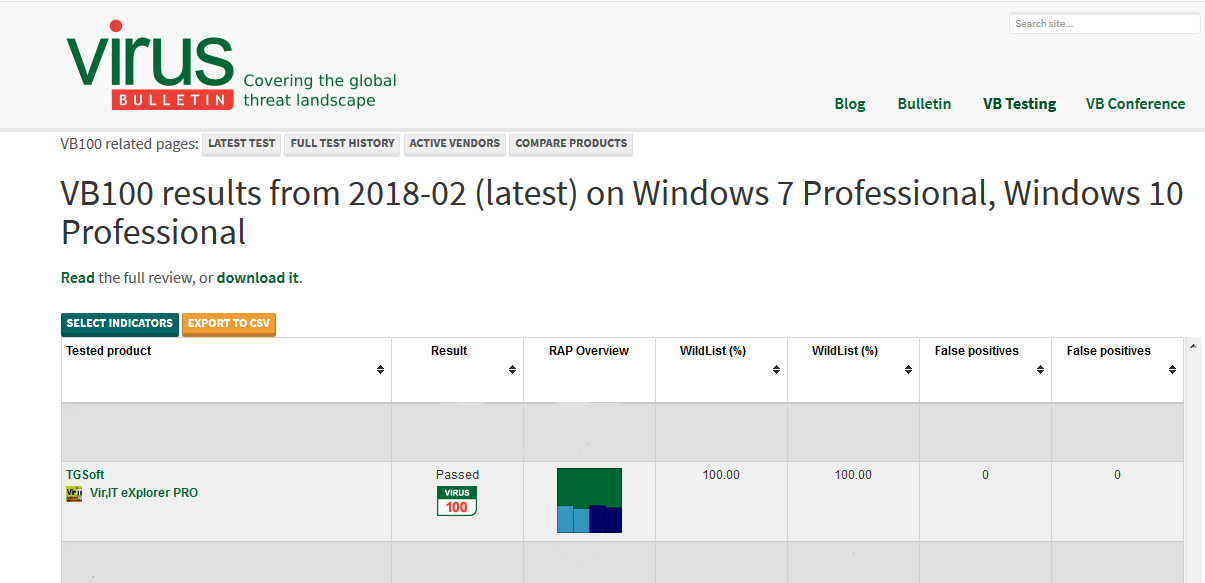
Task: Open the Bulletin menu item
Action: (x=924, y=104)
